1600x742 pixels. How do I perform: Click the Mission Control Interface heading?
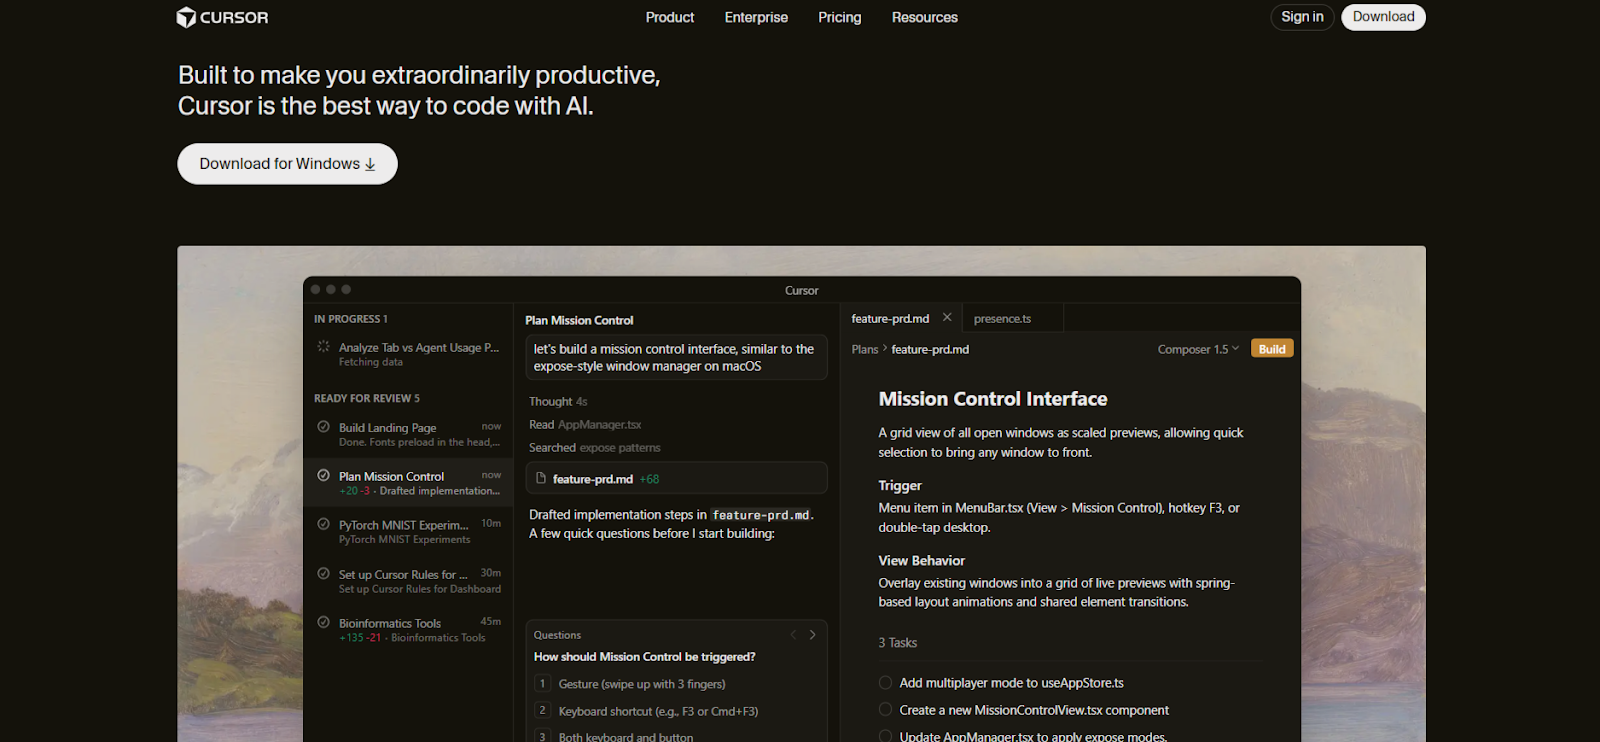point(993,399)
